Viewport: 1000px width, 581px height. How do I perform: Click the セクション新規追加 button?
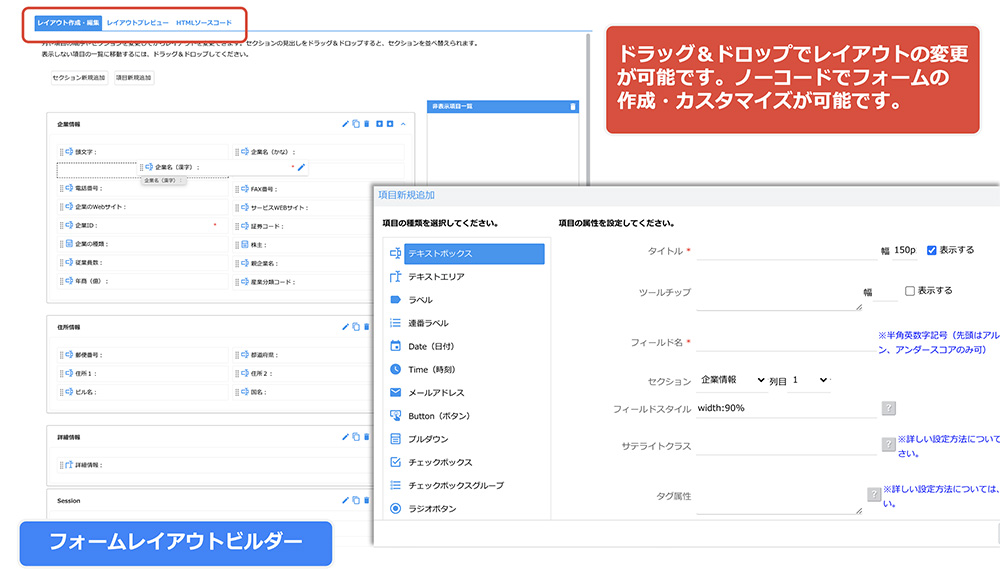tap(78, 77)
